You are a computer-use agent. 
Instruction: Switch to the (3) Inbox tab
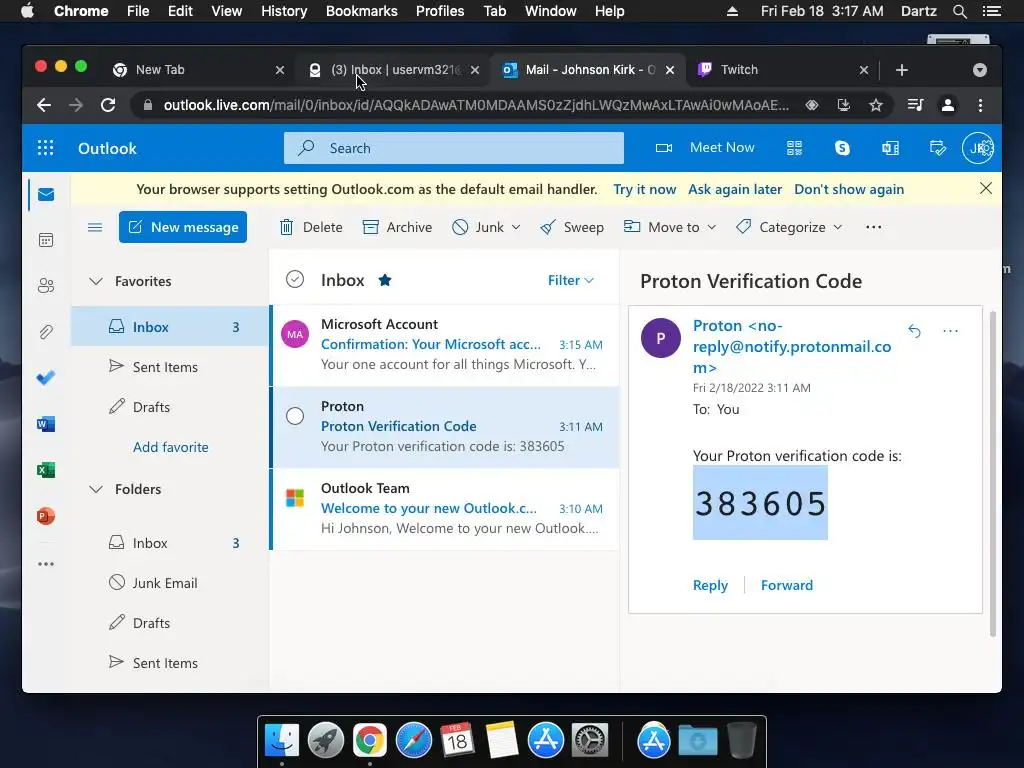click(394, 70)
